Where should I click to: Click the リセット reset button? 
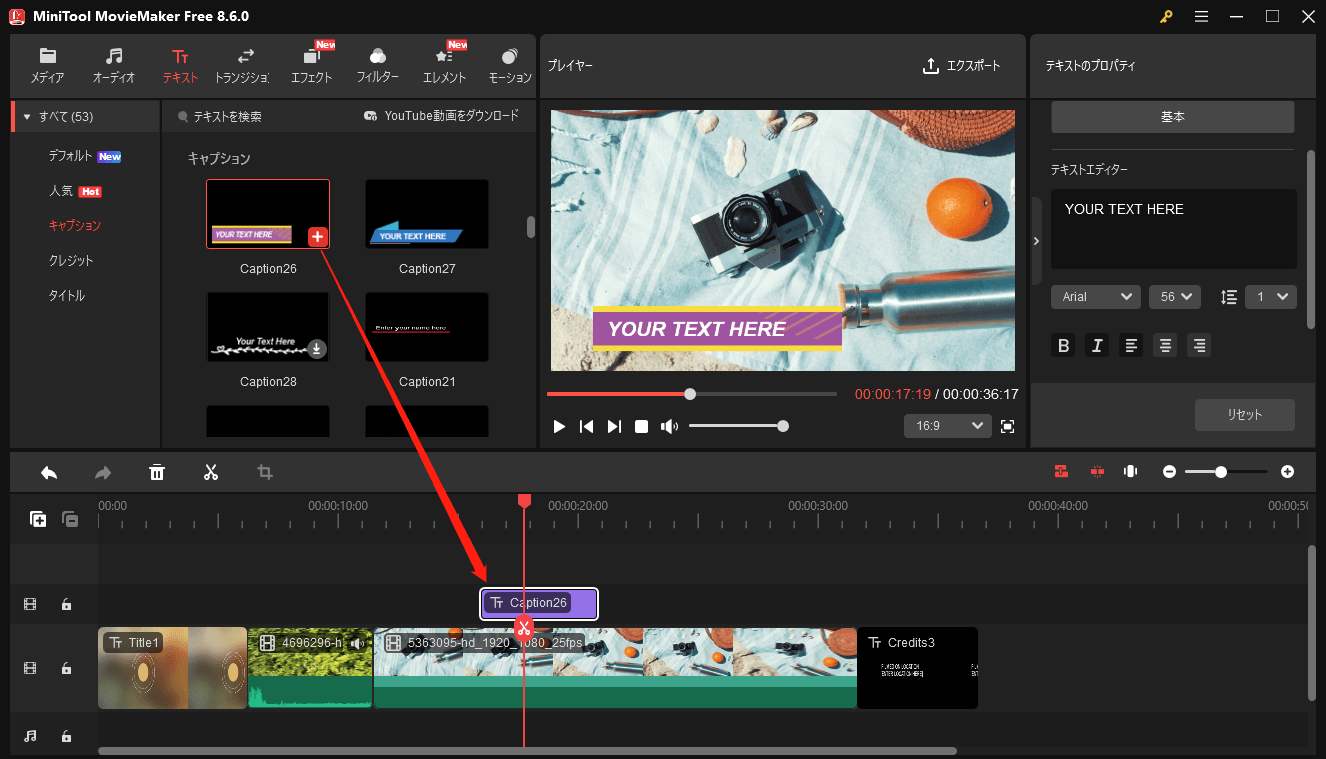(1244, 415)
